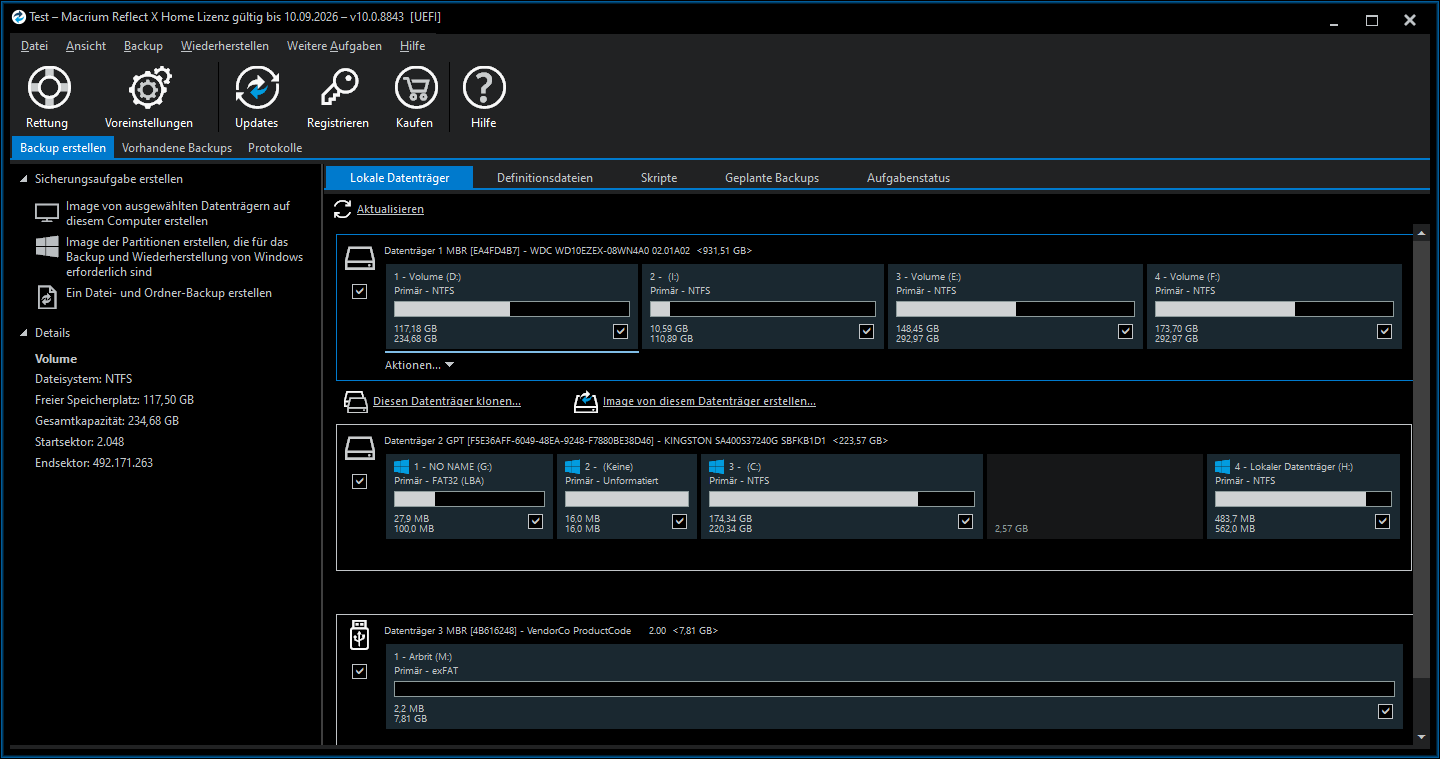Switch to the Skripte tab
Viewport: 1440px width, 759px height.
[x=659, y=178]
